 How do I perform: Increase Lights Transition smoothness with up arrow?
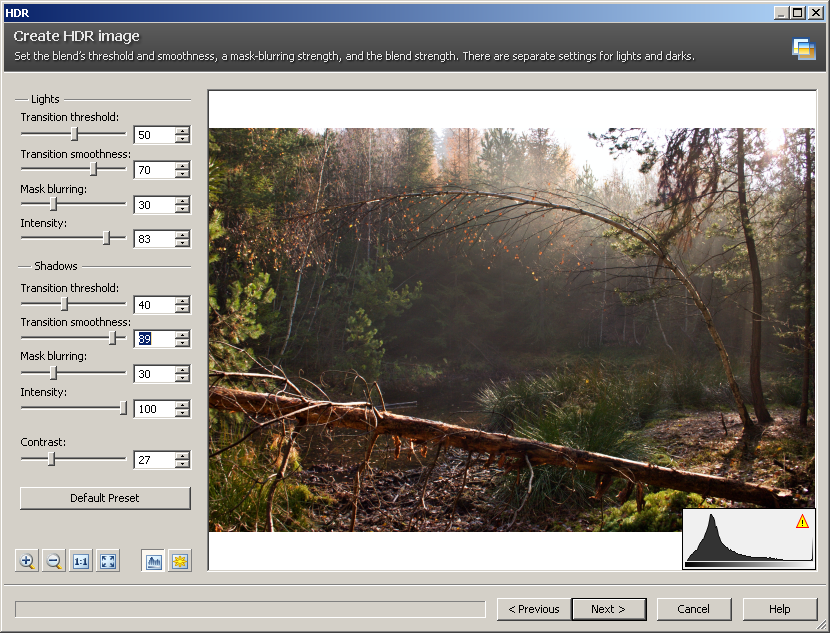click(183, 166)
